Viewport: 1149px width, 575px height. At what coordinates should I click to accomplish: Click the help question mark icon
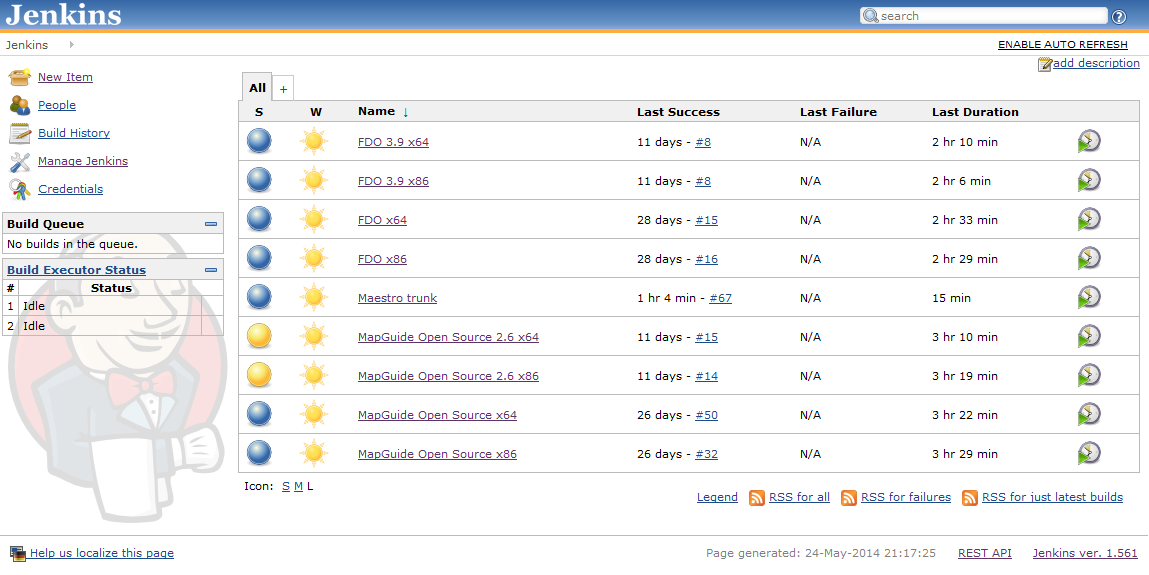click(1119, 17)
